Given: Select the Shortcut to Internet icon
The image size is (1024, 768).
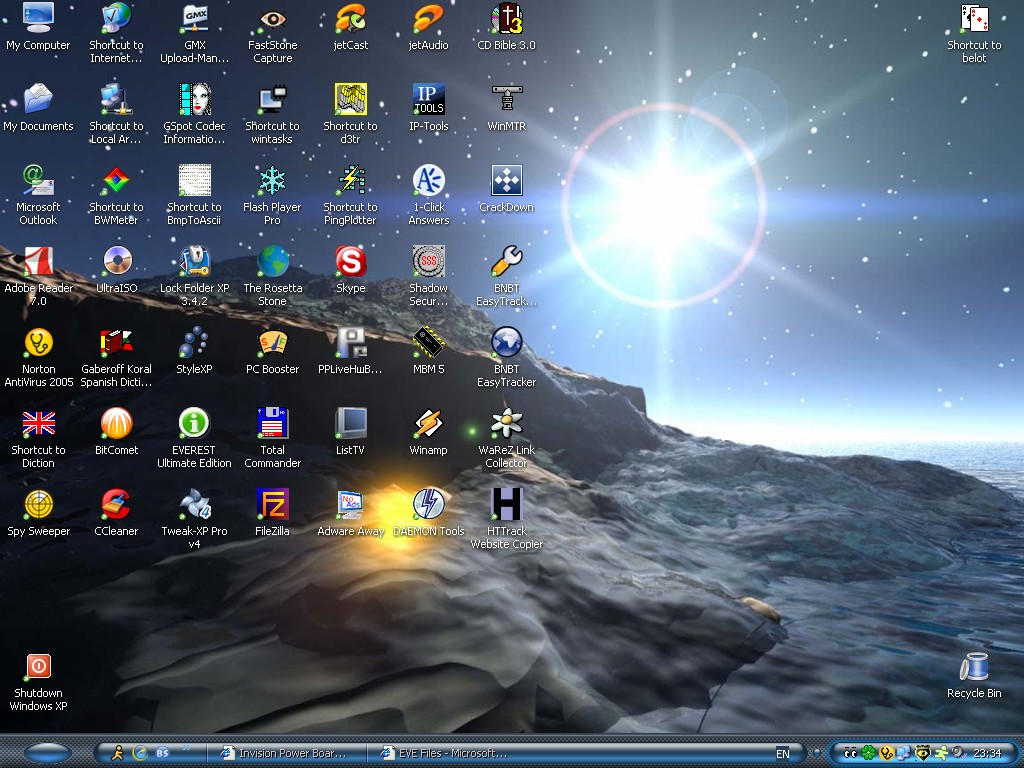Looking at the screenshot, I should (116, 18).
